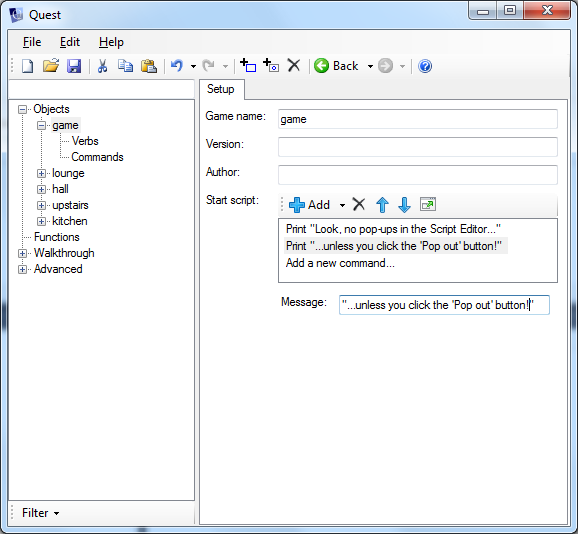Collapse the game tree node
578x534 pixels.
(41, 126)
